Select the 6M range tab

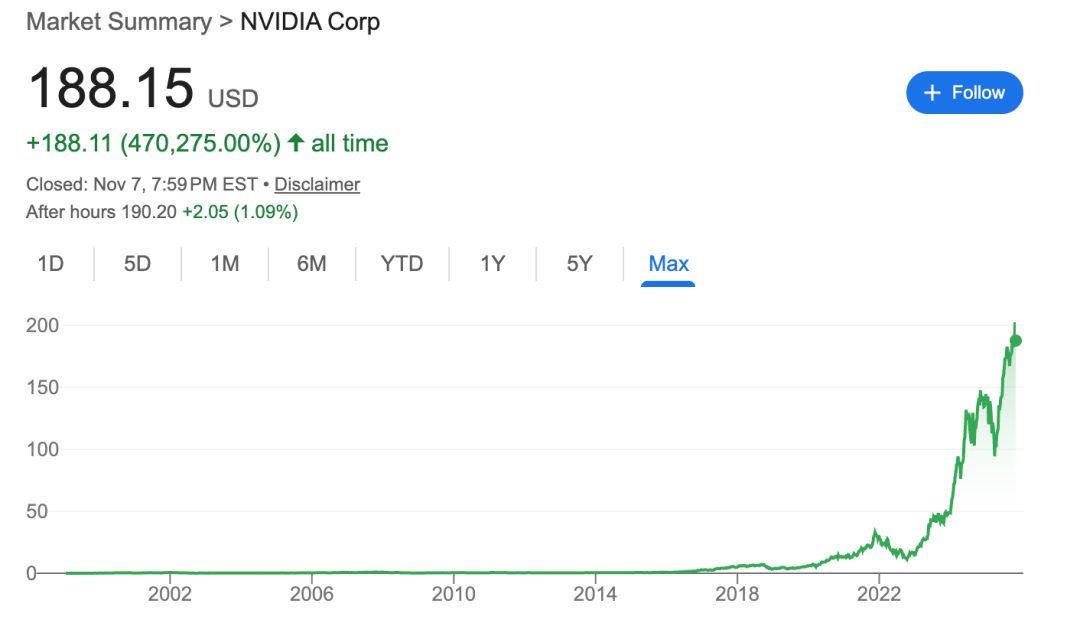(x=311, y=264)
